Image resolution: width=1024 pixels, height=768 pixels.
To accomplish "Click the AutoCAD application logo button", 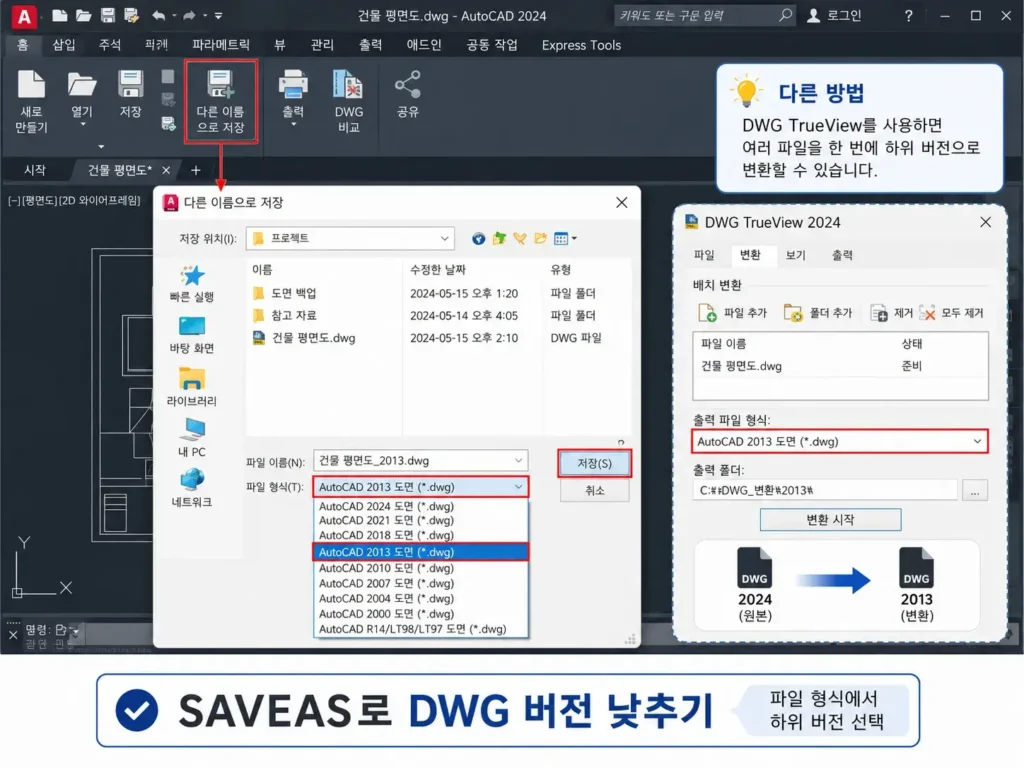I will (24, 16).
